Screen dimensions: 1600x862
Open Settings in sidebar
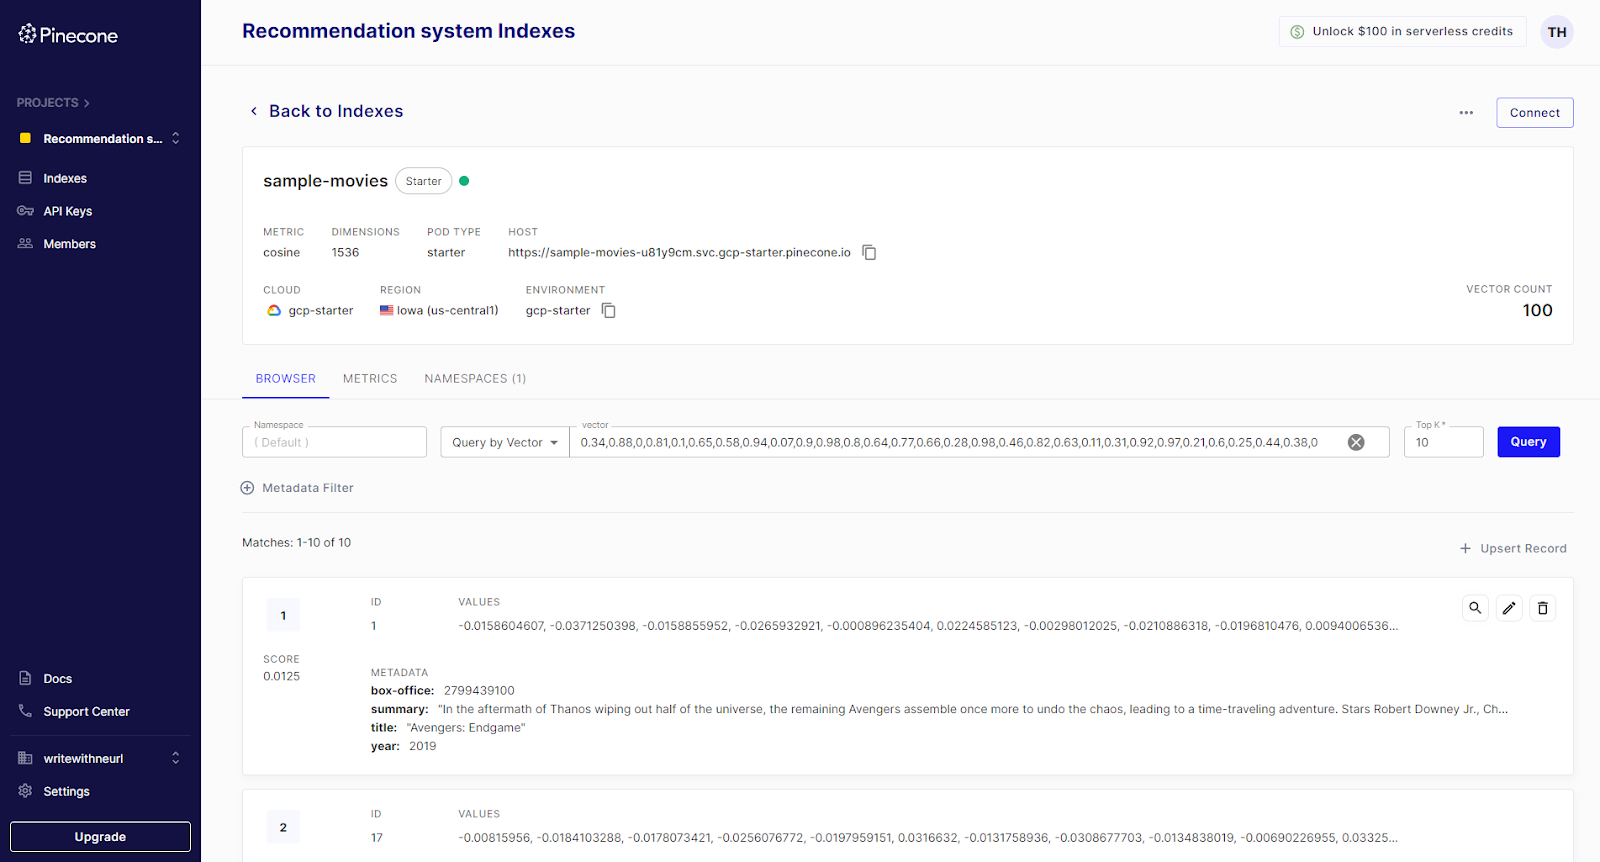[x=66, y=791]
